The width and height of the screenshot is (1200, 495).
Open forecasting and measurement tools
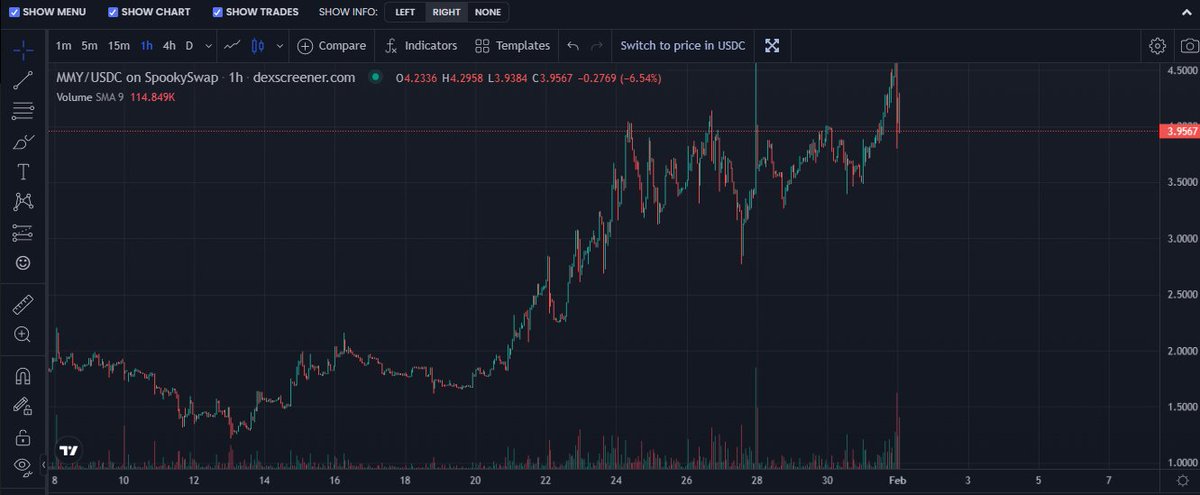click(22, 232)
